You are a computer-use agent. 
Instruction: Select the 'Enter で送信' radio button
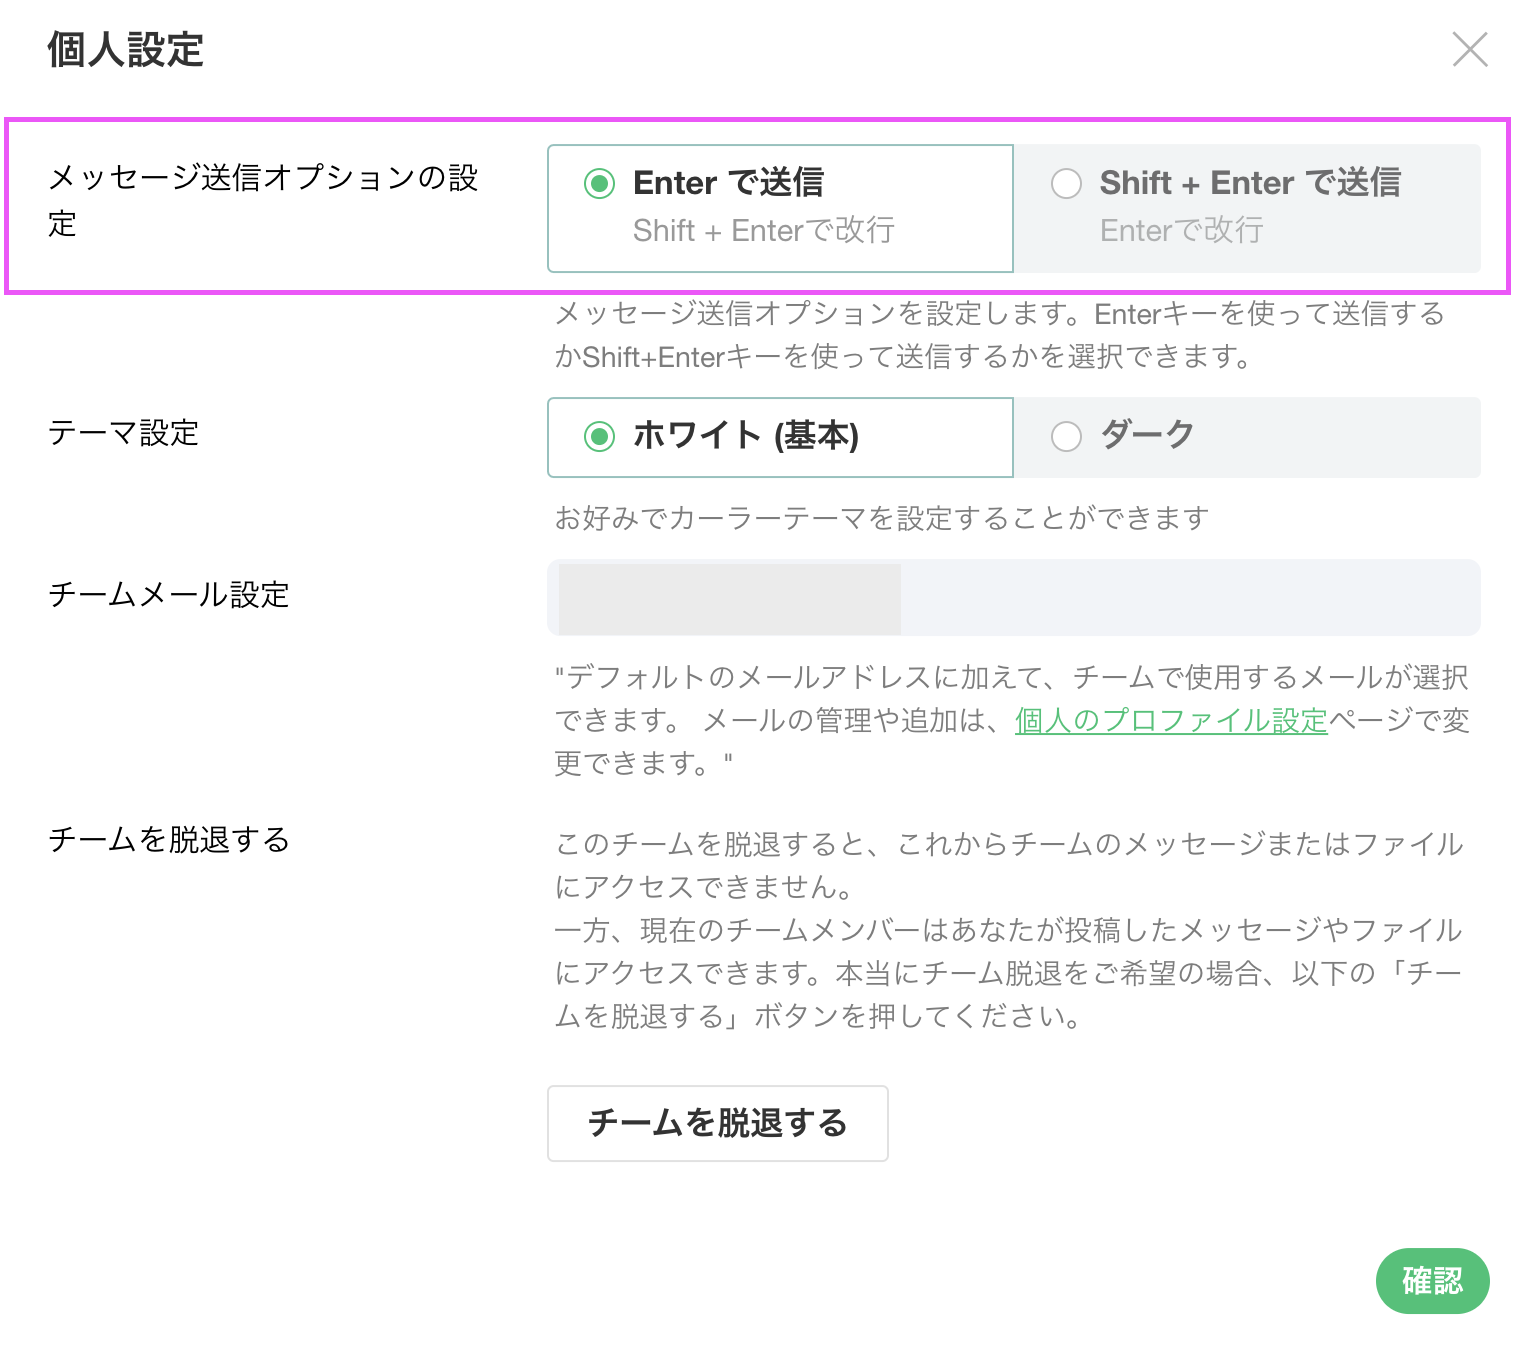tap(599, 184)
